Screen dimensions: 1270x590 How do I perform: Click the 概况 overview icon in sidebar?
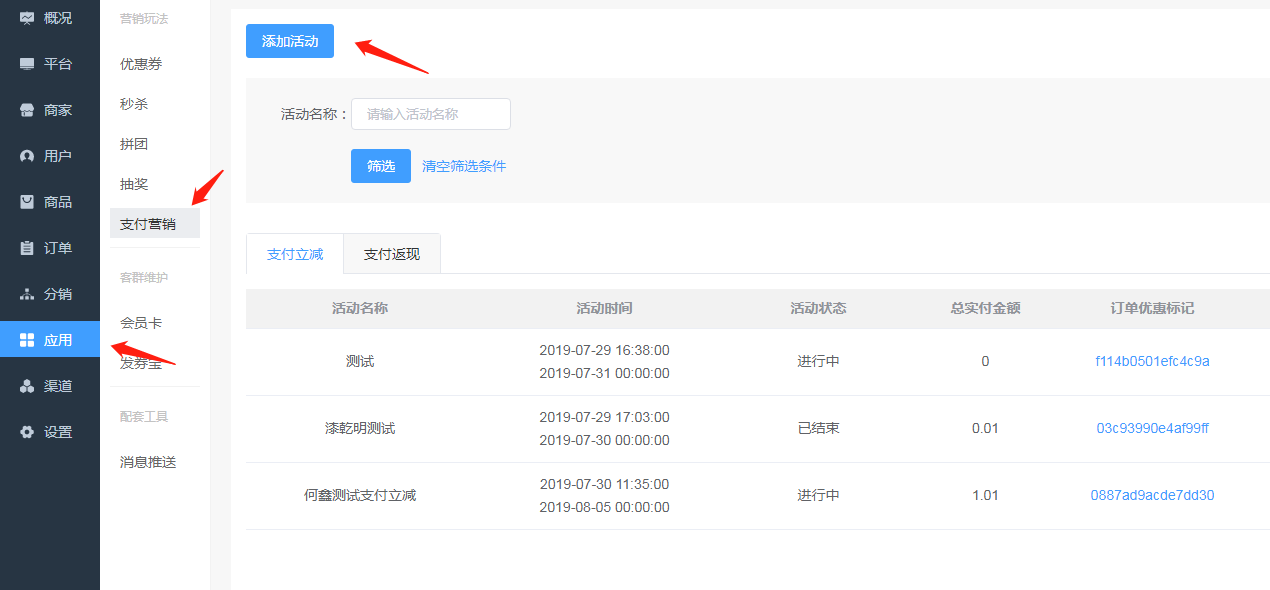[x=27, y=18]
